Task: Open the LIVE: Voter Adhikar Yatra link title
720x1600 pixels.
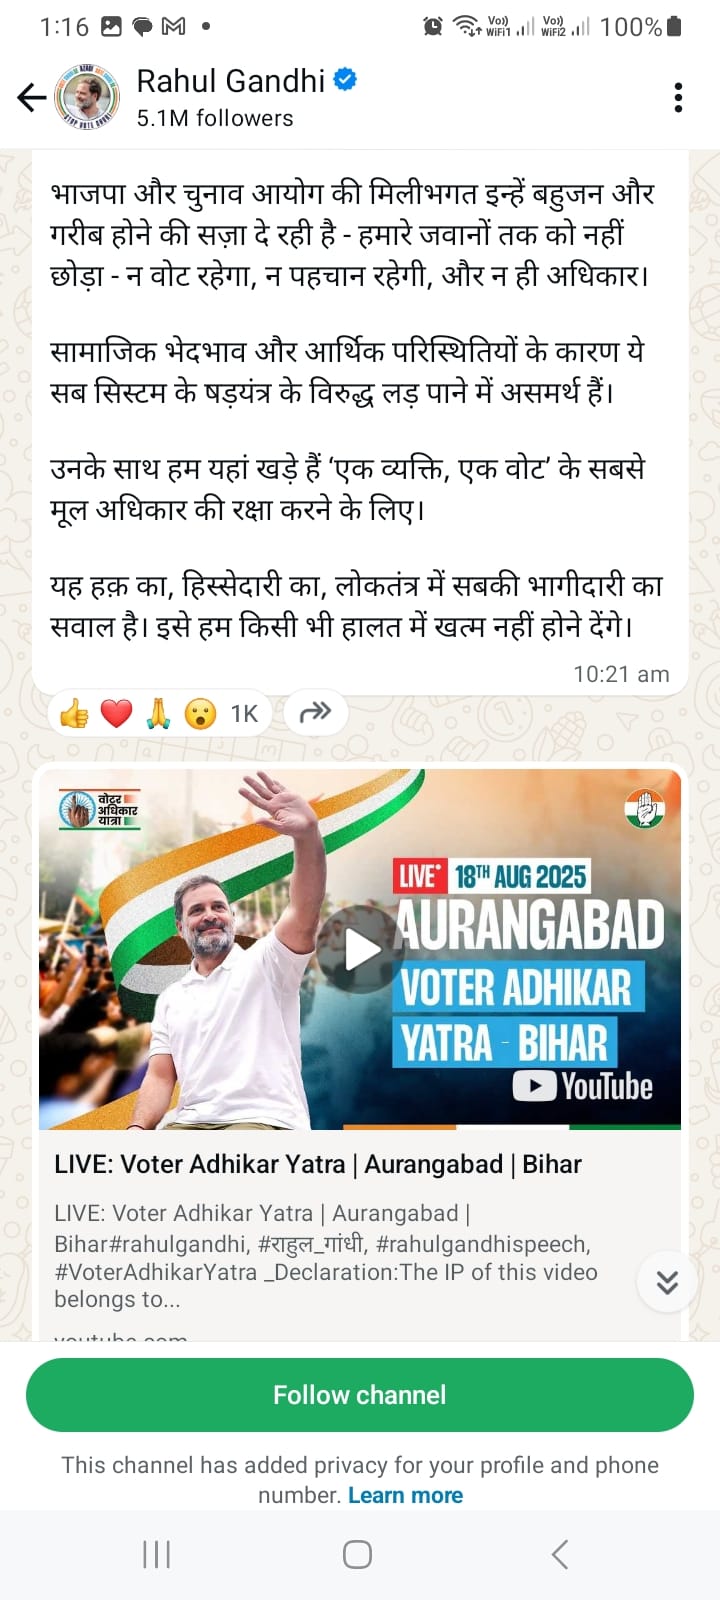Action: 318,1164
